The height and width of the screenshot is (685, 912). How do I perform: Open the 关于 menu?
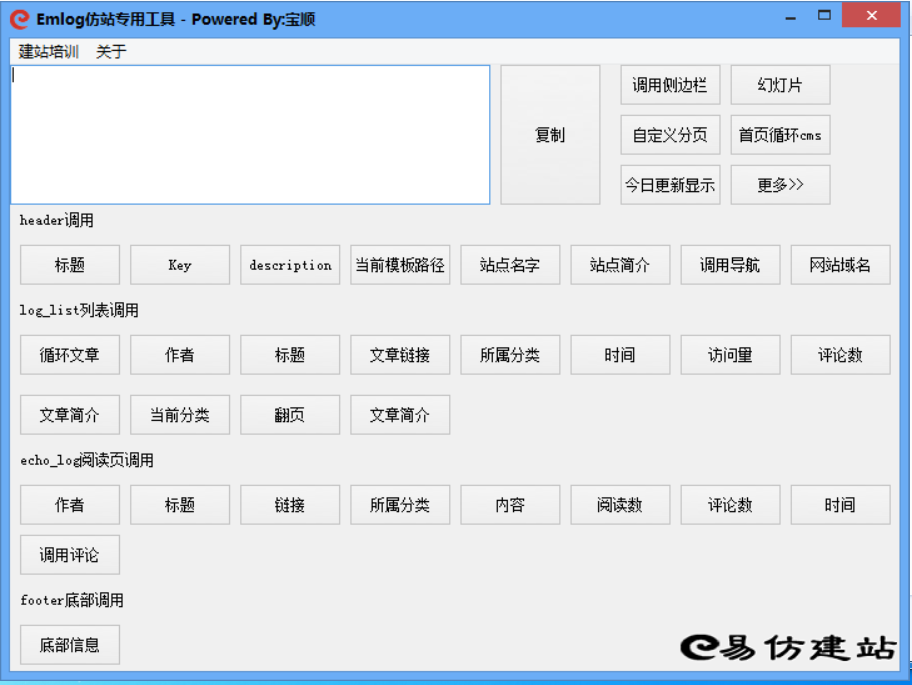(111, 51)
